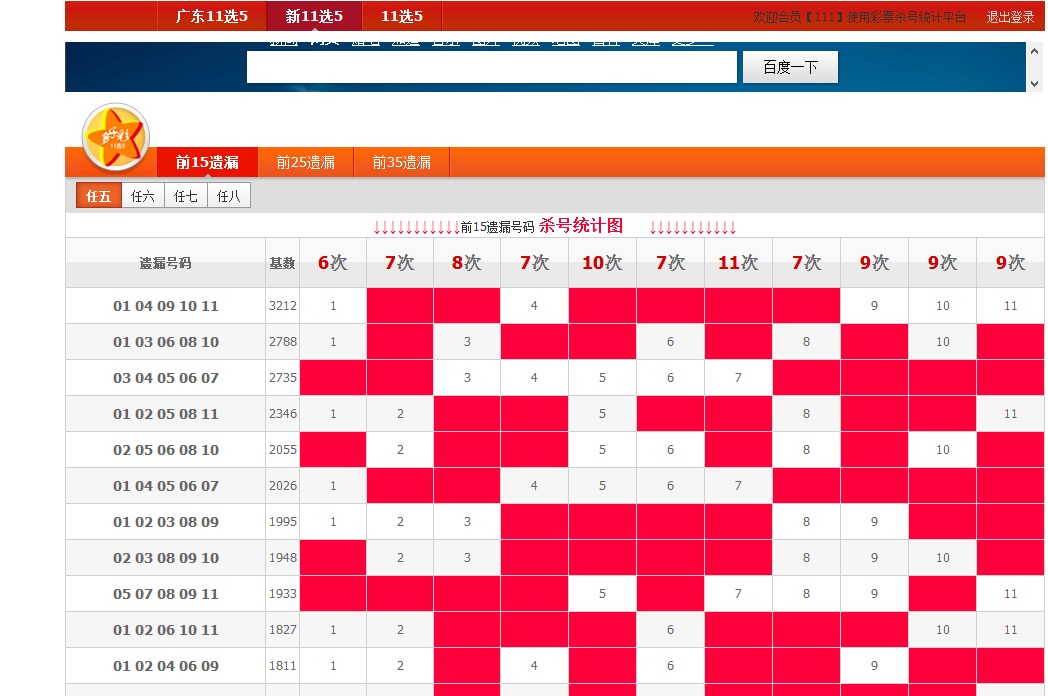Open the 前25遗漏 tab
Screen dimensions: 1048x696
point(305,162)
